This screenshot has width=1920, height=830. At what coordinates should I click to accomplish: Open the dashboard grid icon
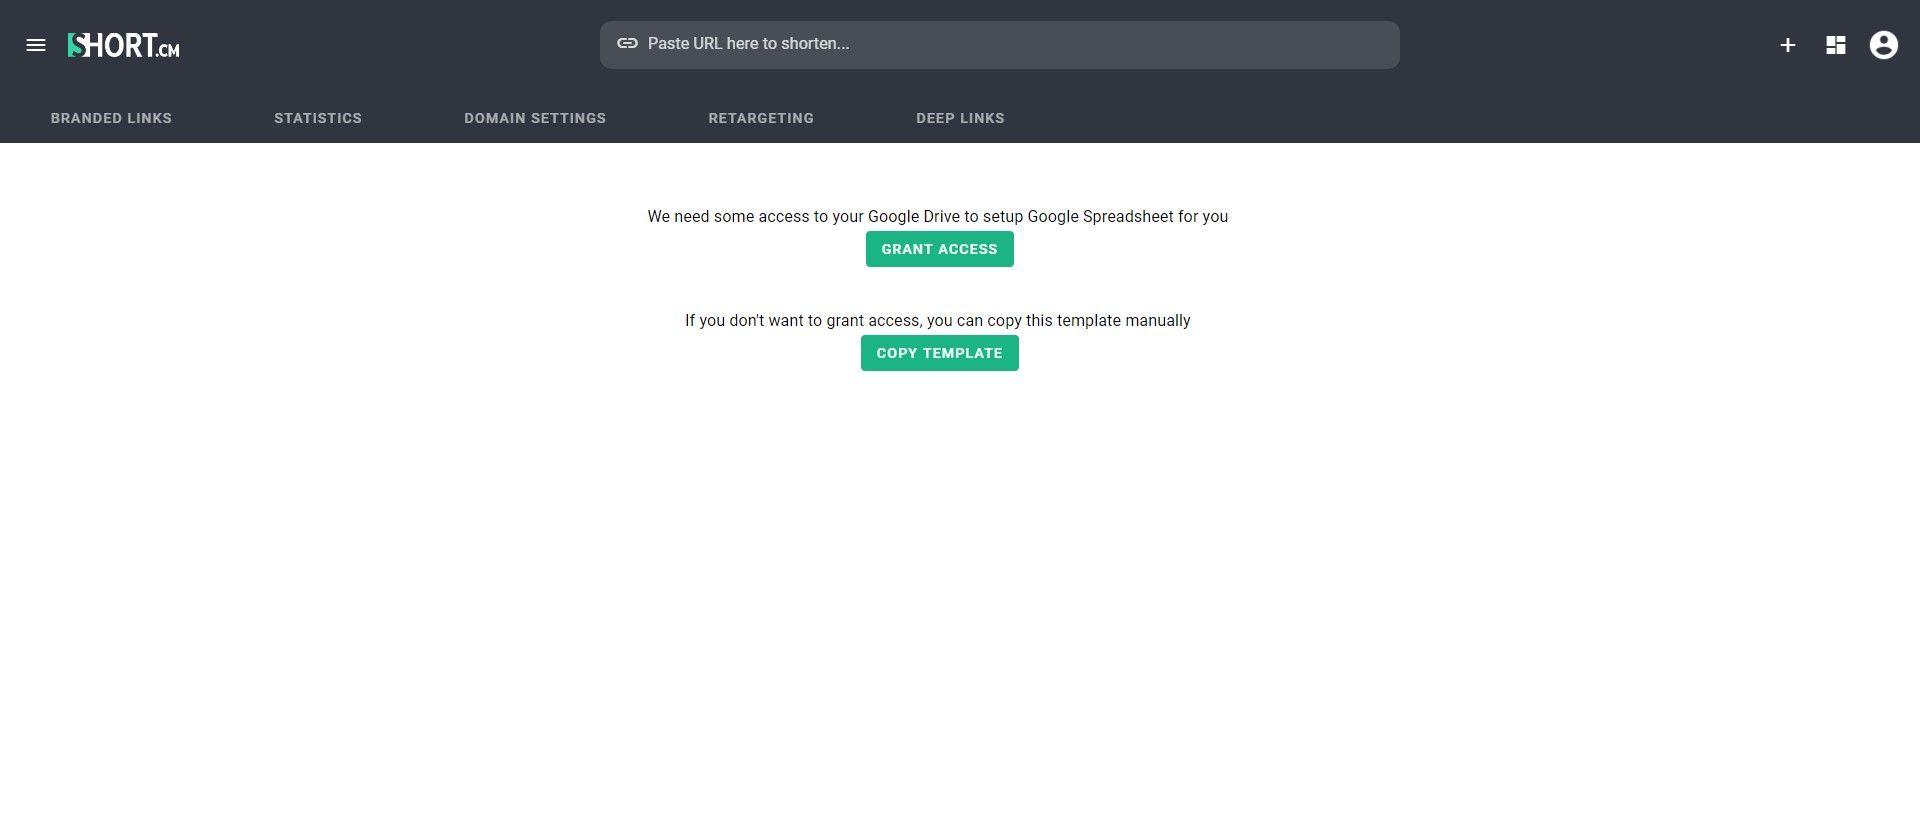click(1836, 45)
